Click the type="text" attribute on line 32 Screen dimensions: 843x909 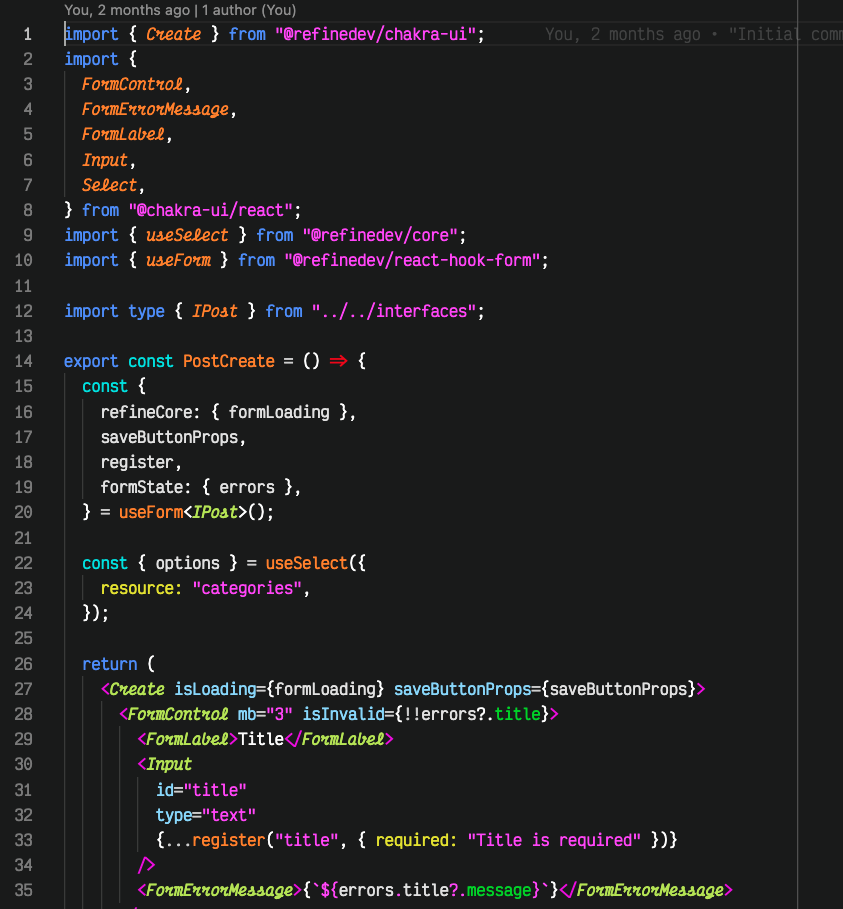(x=206, y=815)
